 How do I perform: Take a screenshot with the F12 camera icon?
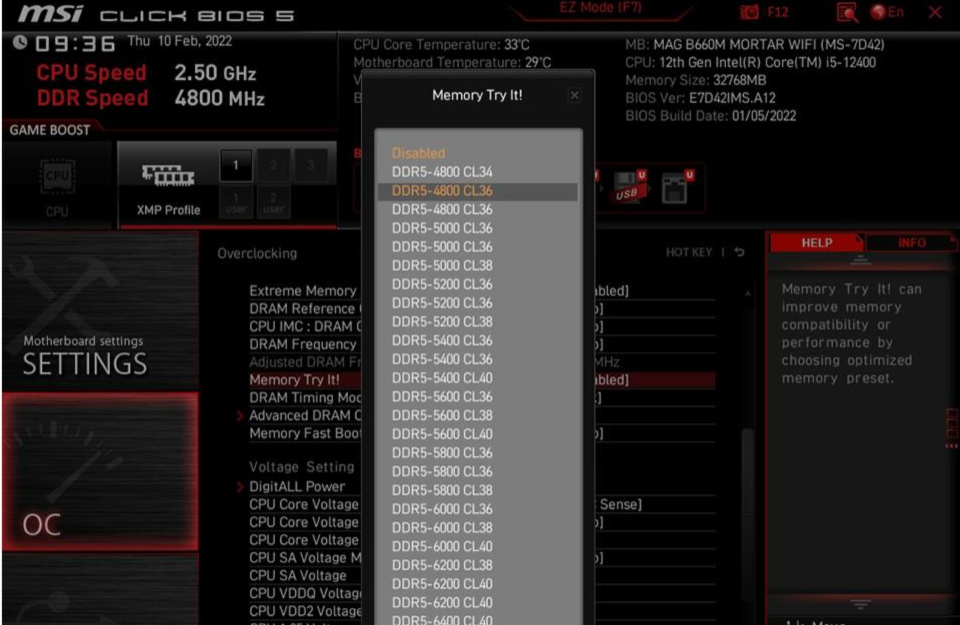click(749, 12)
